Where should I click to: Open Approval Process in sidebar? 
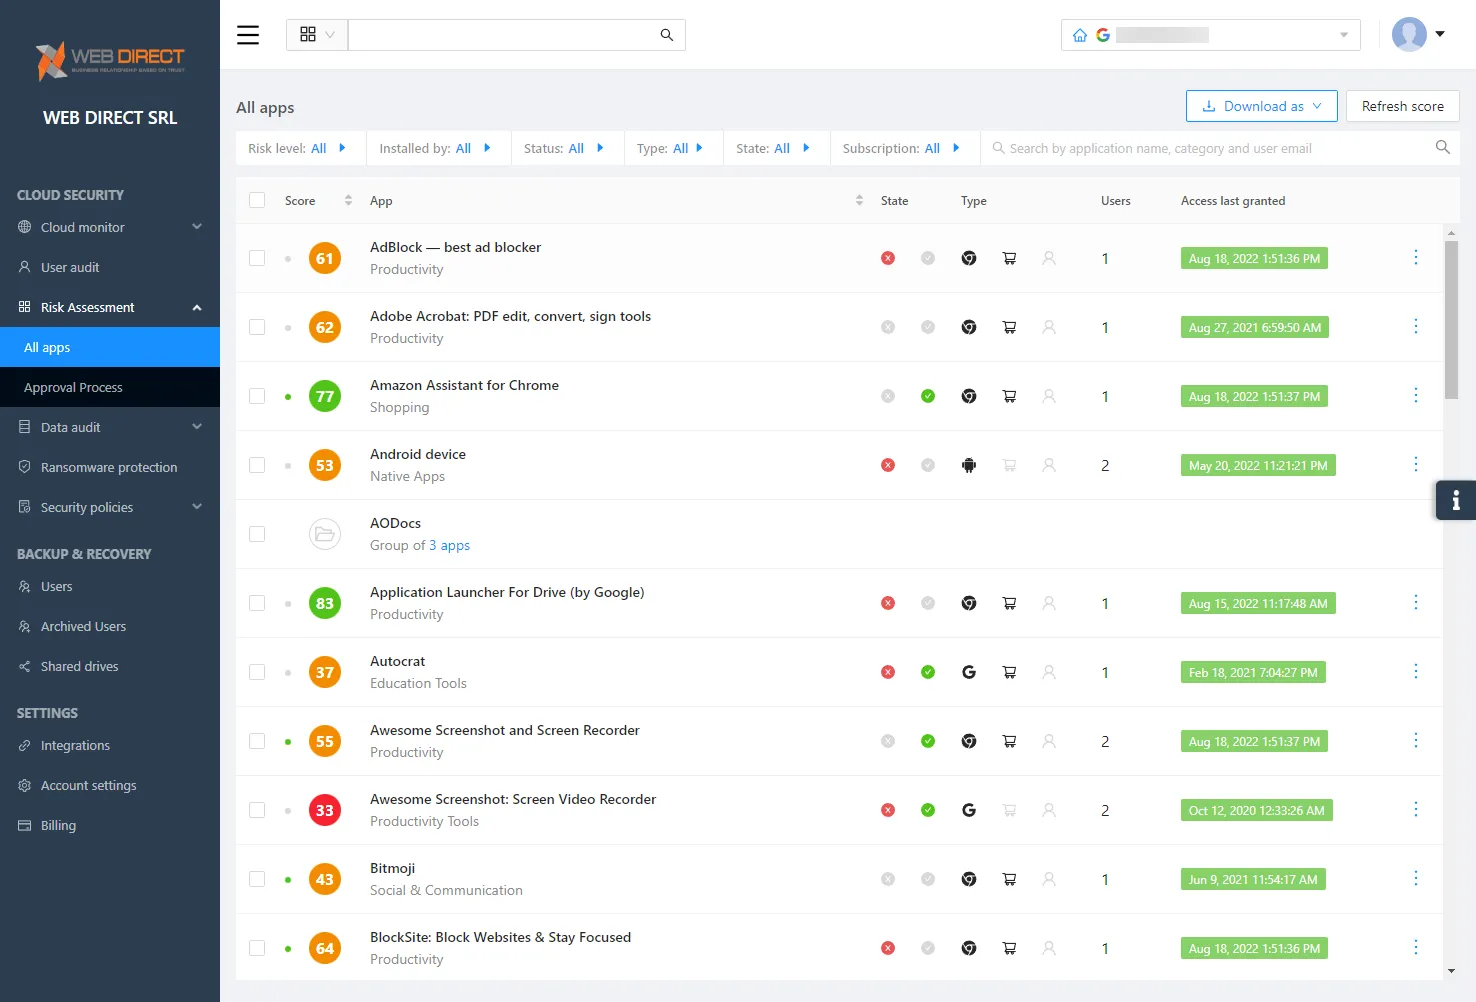pyautogui.click(x=73, y=388)
